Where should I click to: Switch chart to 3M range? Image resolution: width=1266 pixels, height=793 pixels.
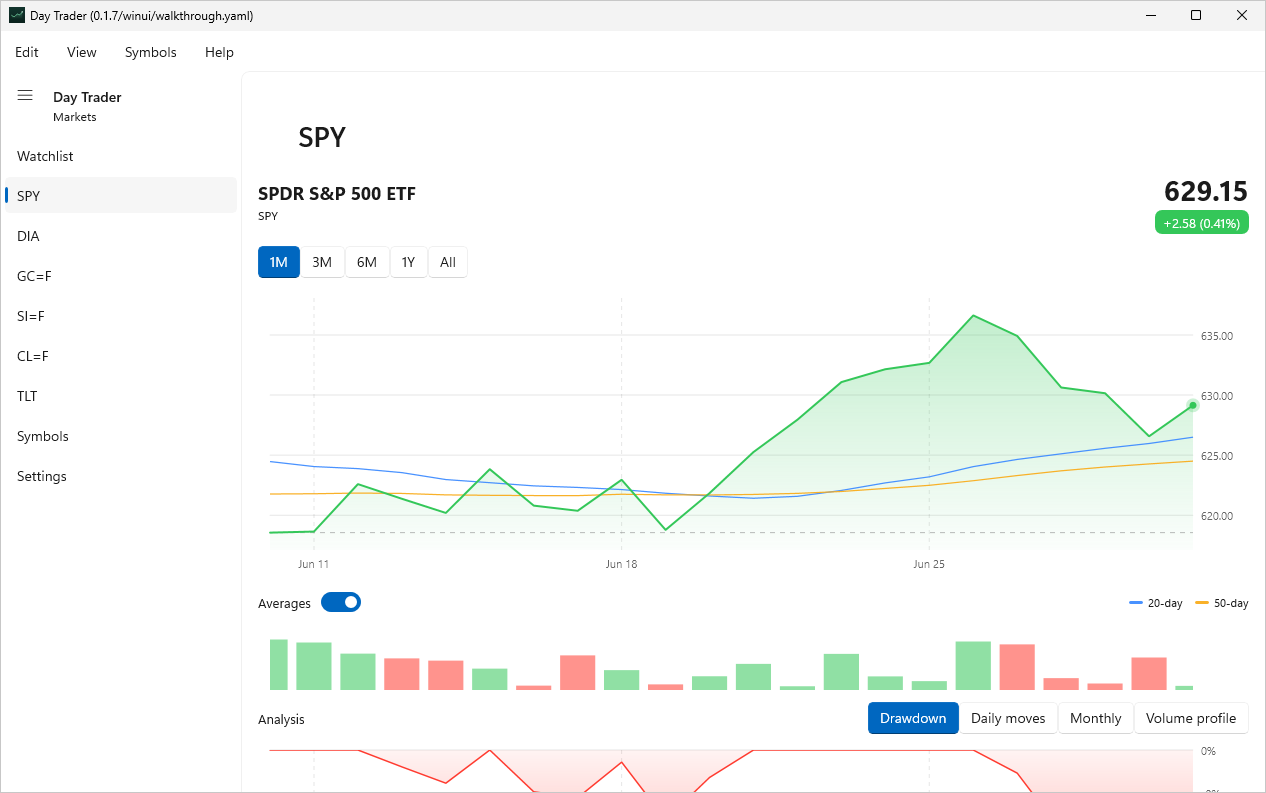point(322,262)
